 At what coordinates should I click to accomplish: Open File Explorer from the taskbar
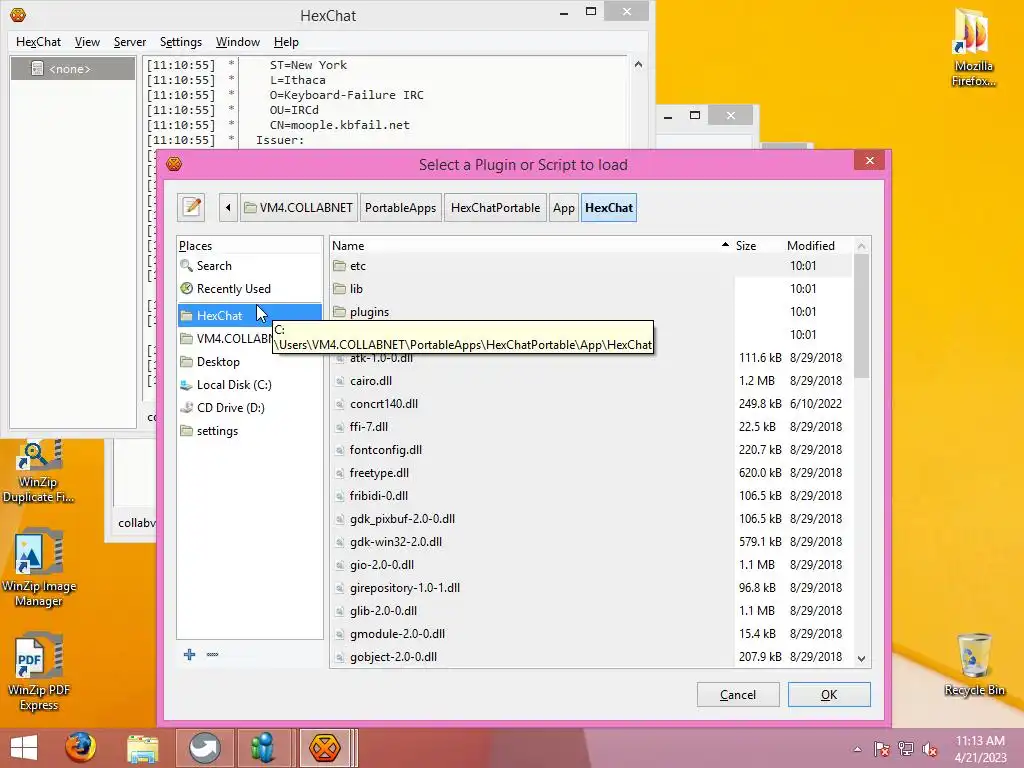point(143,748)
